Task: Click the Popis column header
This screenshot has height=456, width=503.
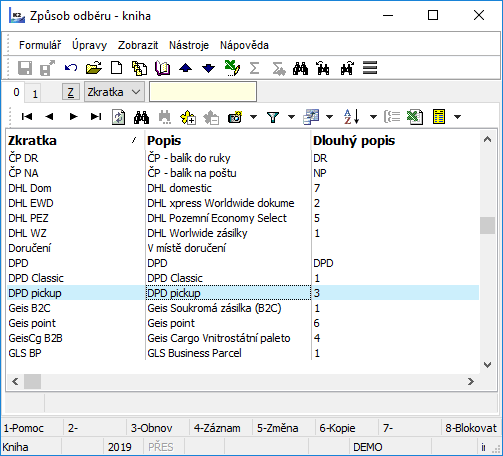Action: pyautogui.click(x=228, y=141)
